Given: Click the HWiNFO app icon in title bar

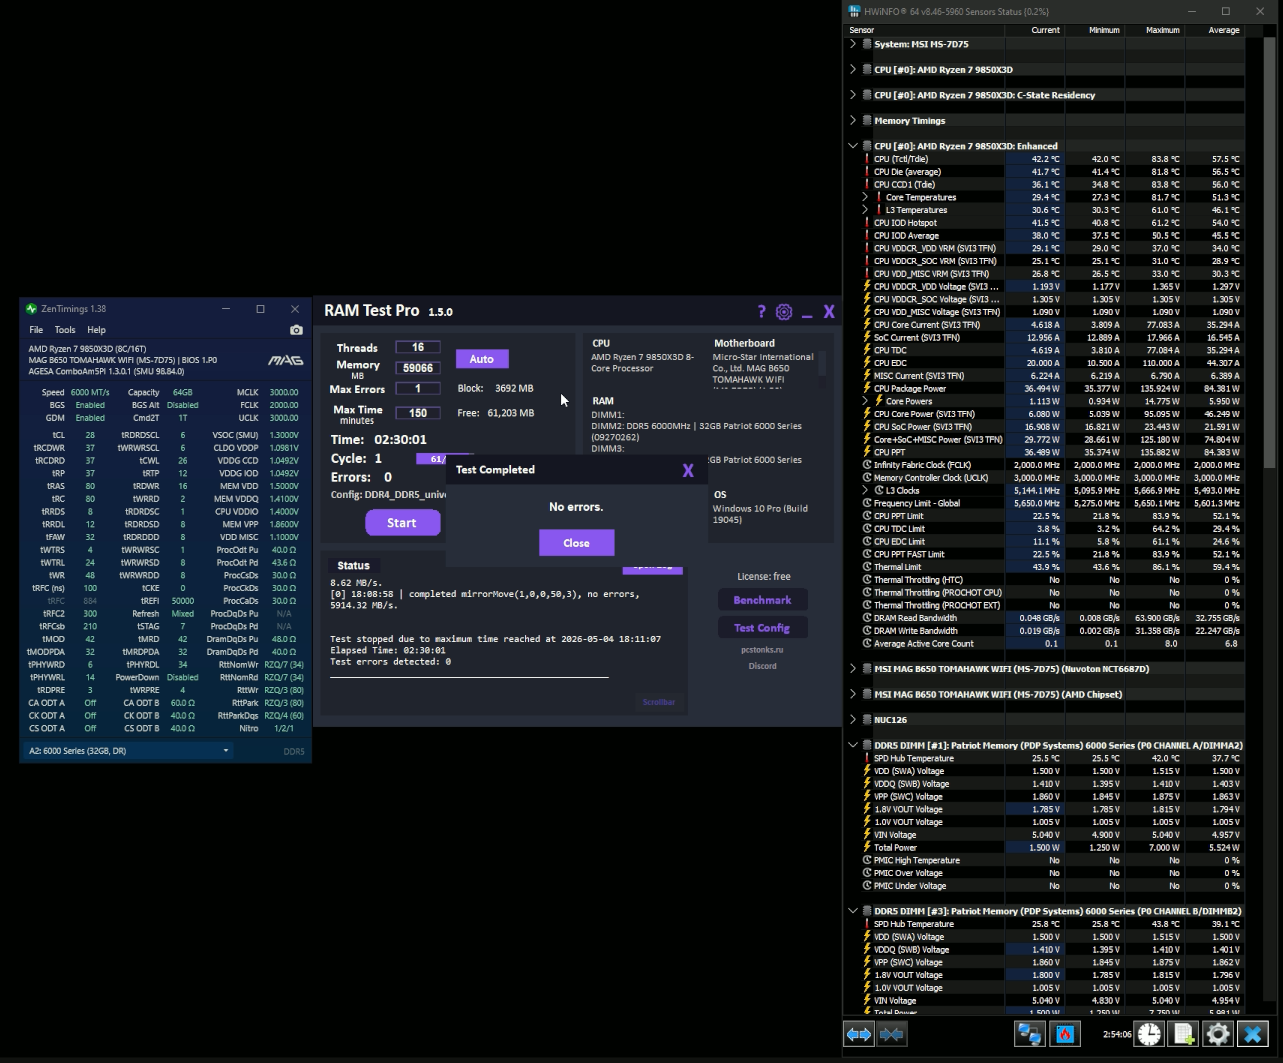Looking at the screenshot, I should pos(854,11).
